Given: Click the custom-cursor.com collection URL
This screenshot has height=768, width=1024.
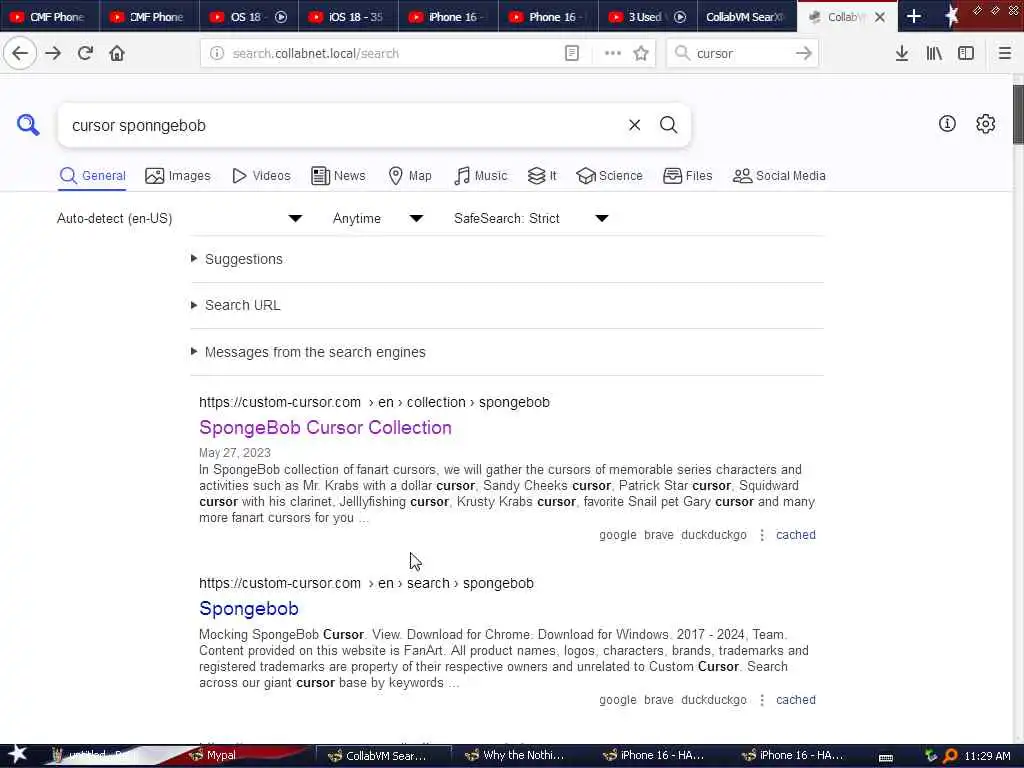Looking at the screenshot, I should (x=374, y=402).
